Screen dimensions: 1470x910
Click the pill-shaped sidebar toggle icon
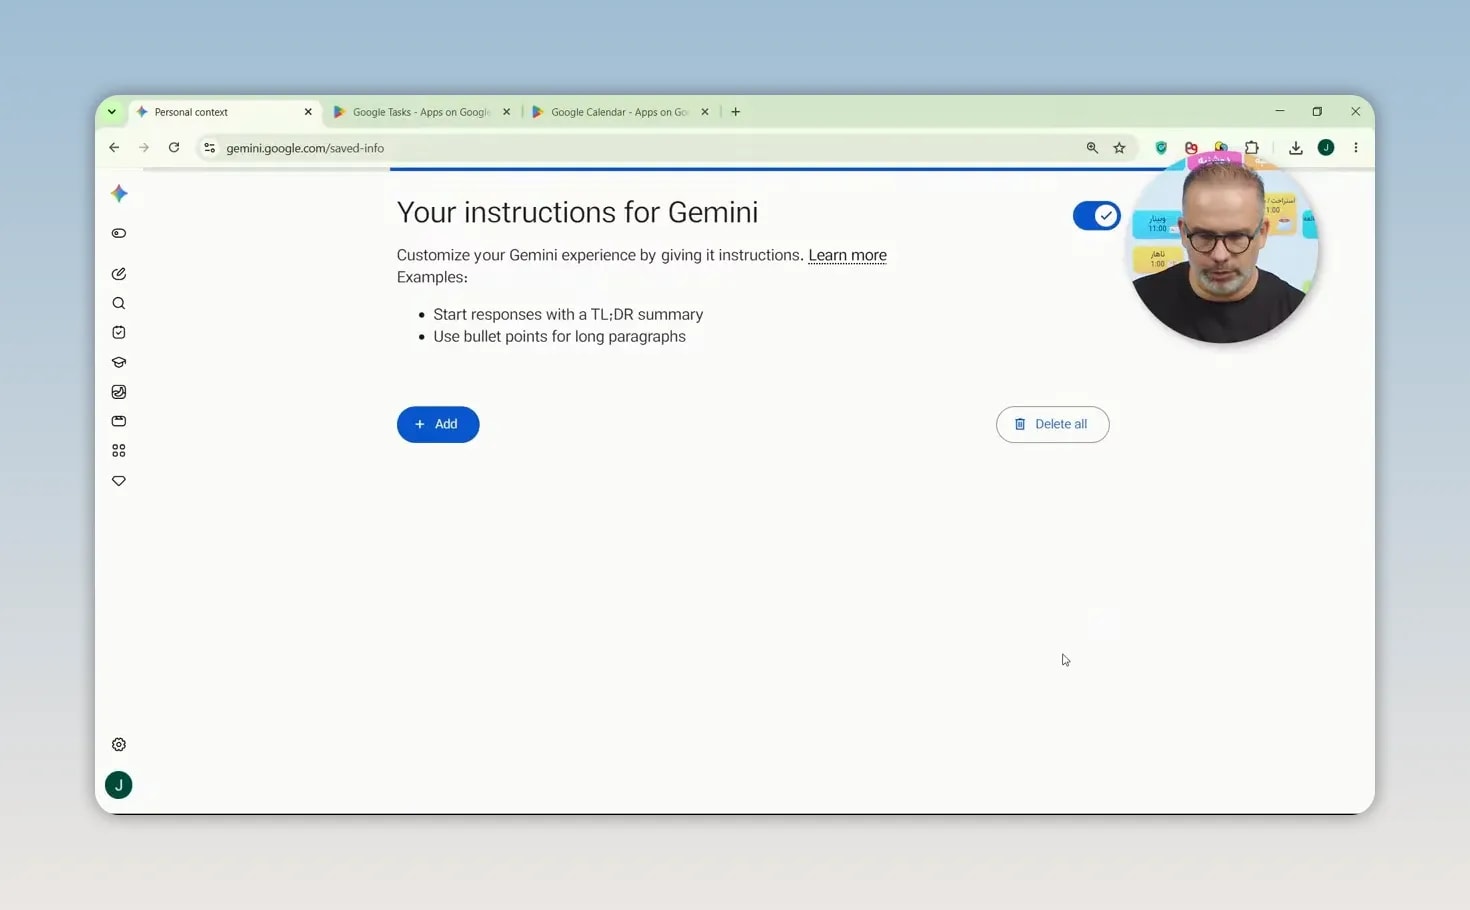pyautogui.click(x=119, y=233)
